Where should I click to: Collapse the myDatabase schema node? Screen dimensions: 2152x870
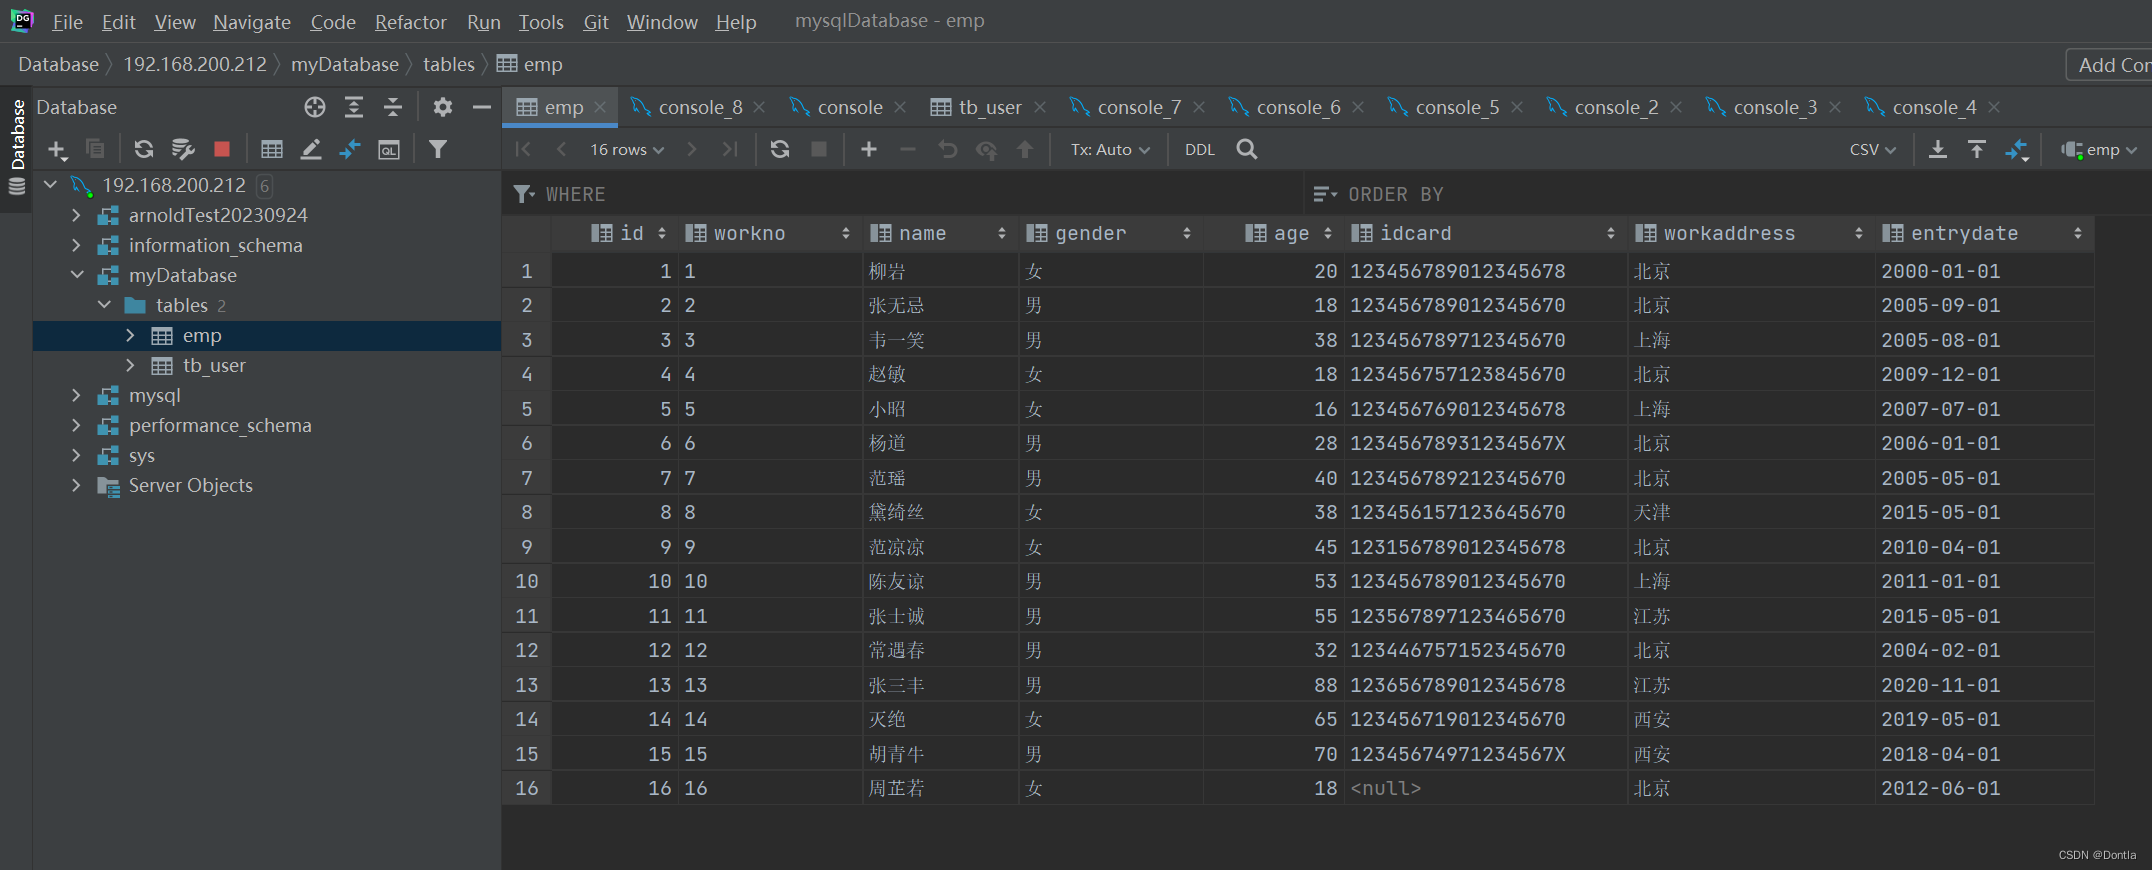(x=76, y=275)
